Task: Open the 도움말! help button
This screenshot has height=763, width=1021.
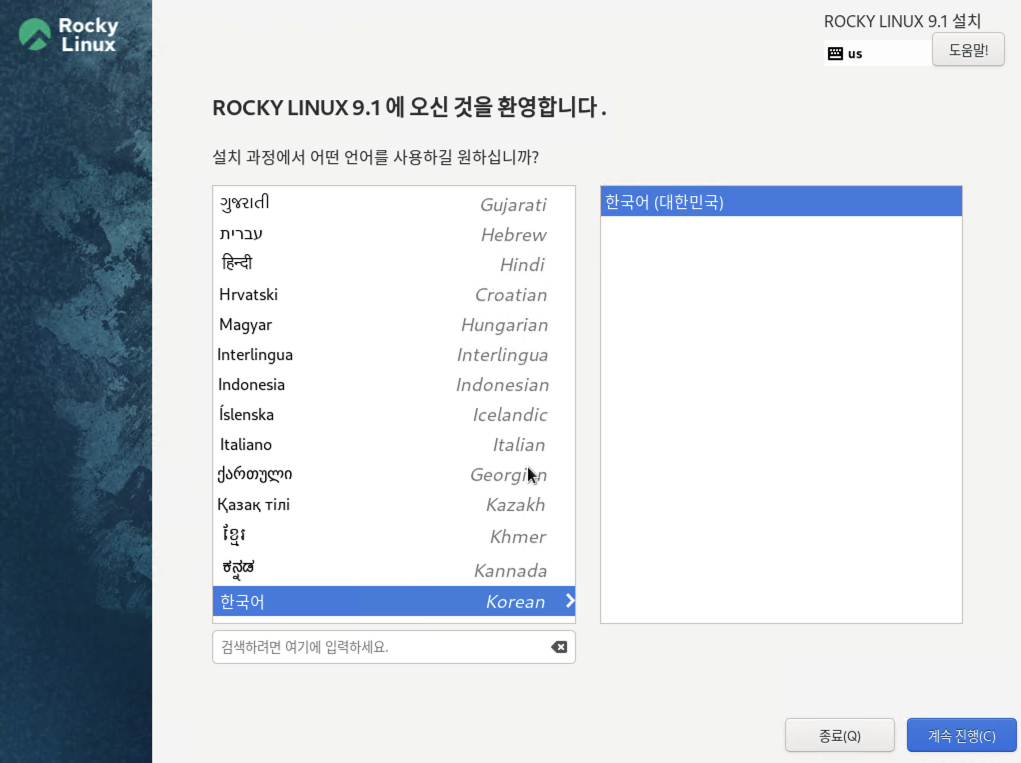Action: pyautogui.click(x=968, y=50)
